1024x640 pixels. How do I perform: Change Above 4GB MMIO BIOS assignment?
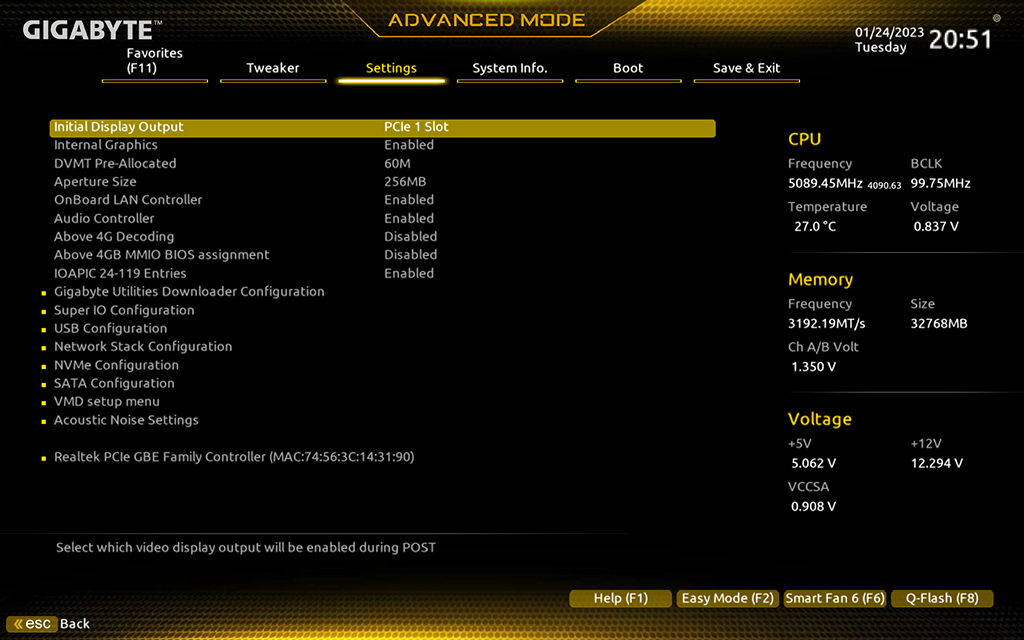pos(410,255)
